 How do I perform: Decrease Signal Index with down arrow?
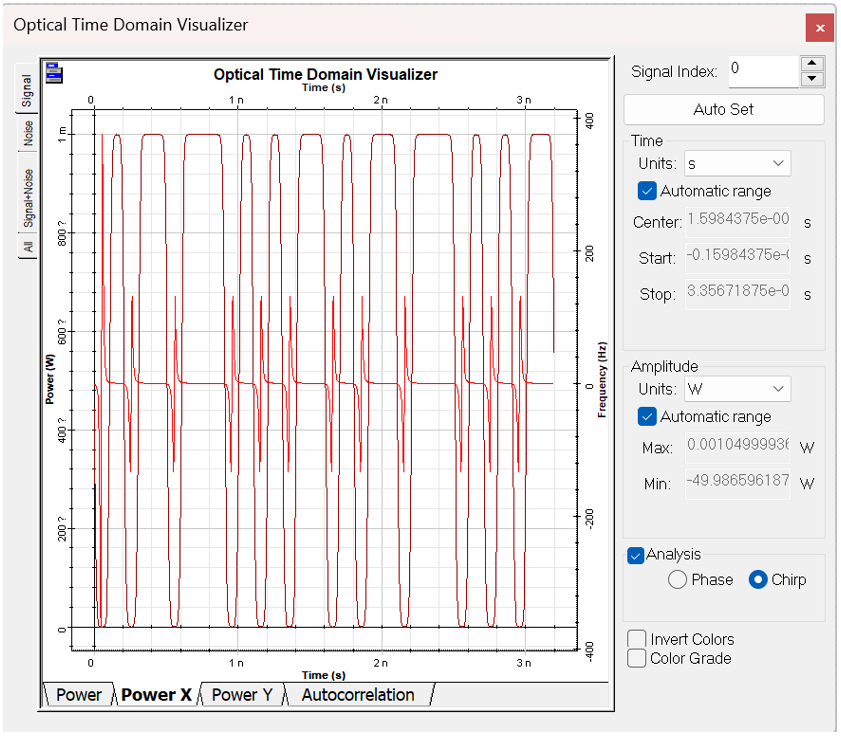pyautogui.click(x=812, y=79)
